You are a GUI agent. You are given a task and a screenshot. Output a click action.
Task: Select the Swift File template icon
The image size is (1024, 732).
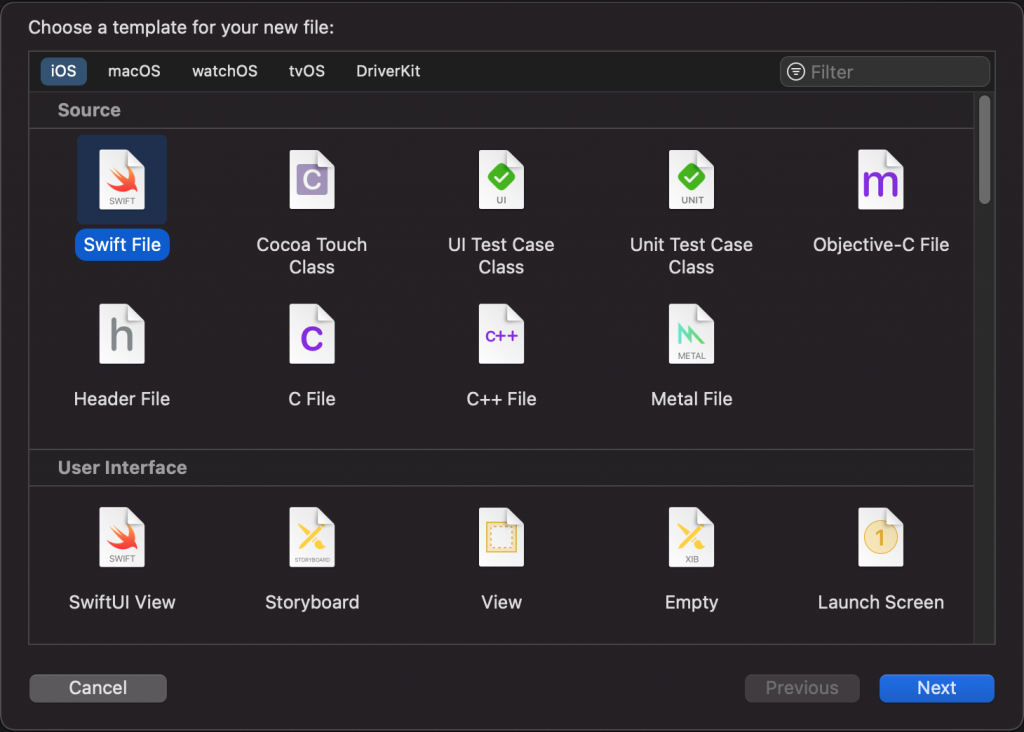122,180
